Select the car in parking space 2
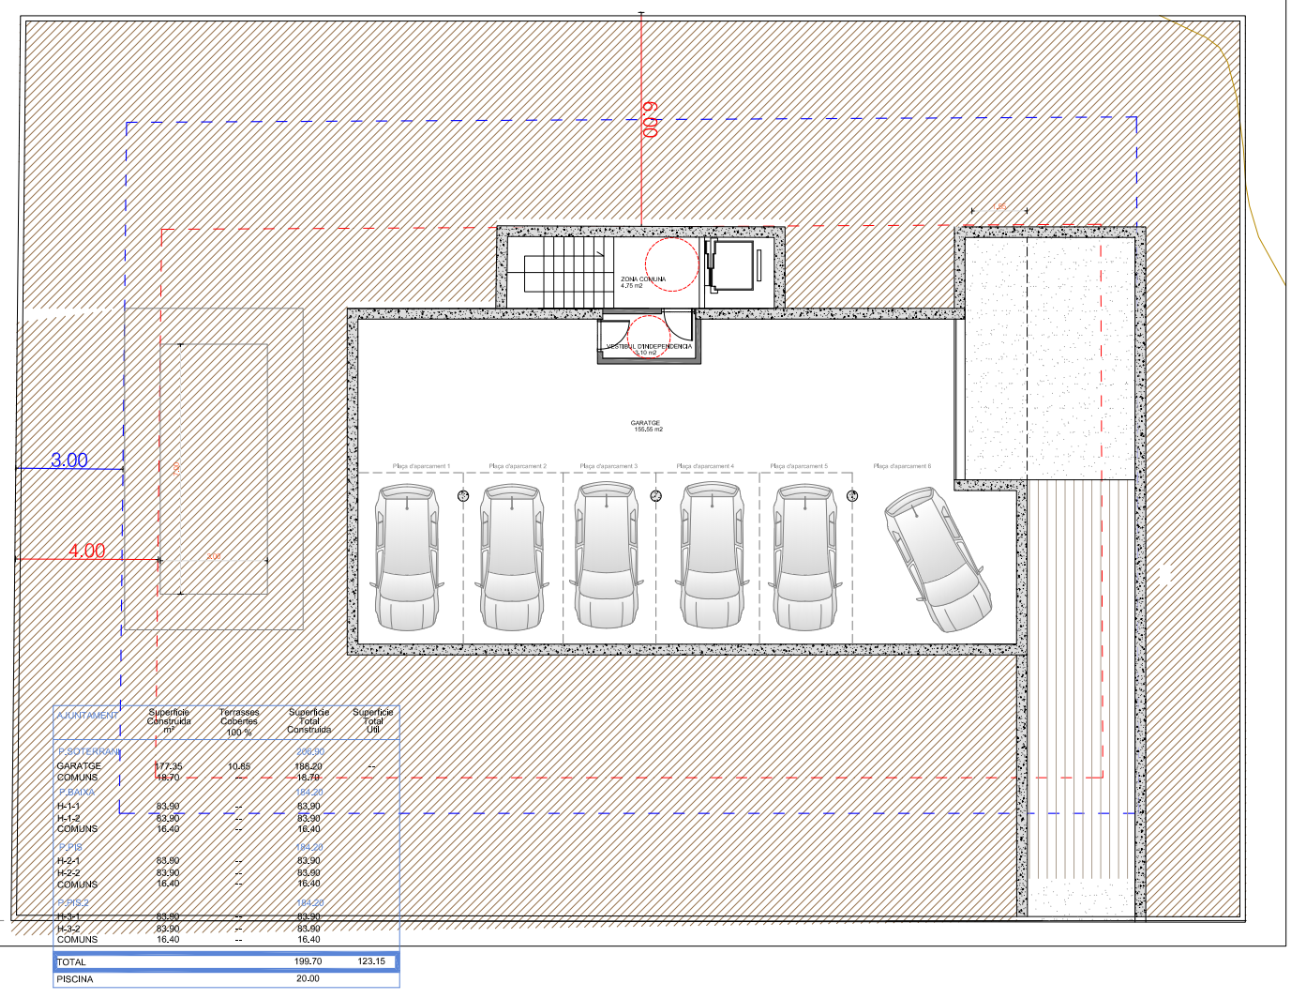1306x993 pixels. coord(512,557)
